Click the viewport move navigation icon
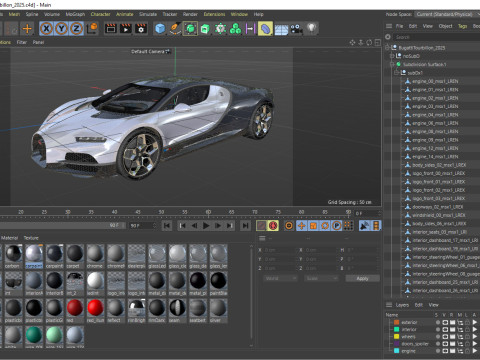The height and width of the screenshot is (360, 480). point(352,43)
